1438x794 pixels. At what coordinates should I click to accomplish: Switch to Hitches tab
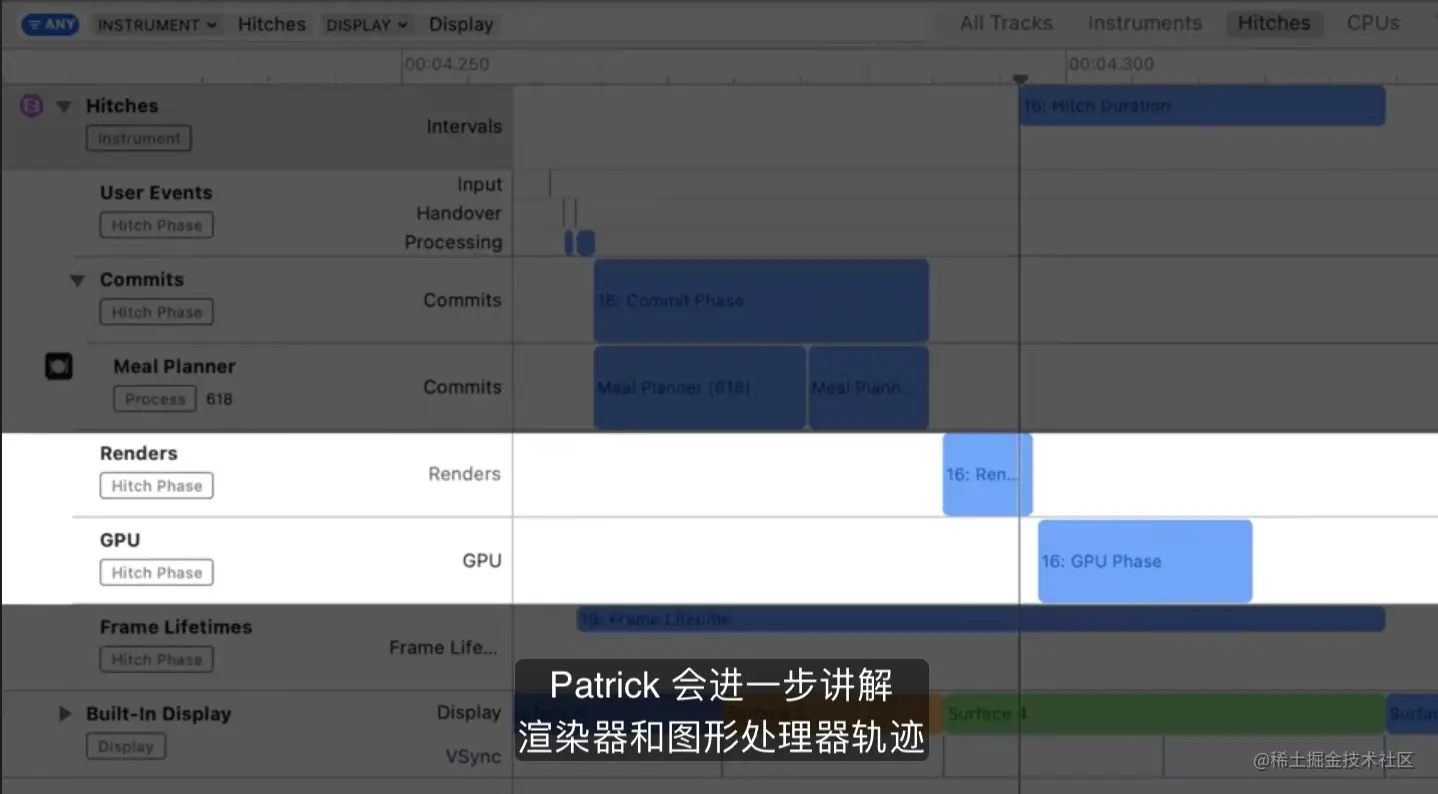click(1274, 23)
